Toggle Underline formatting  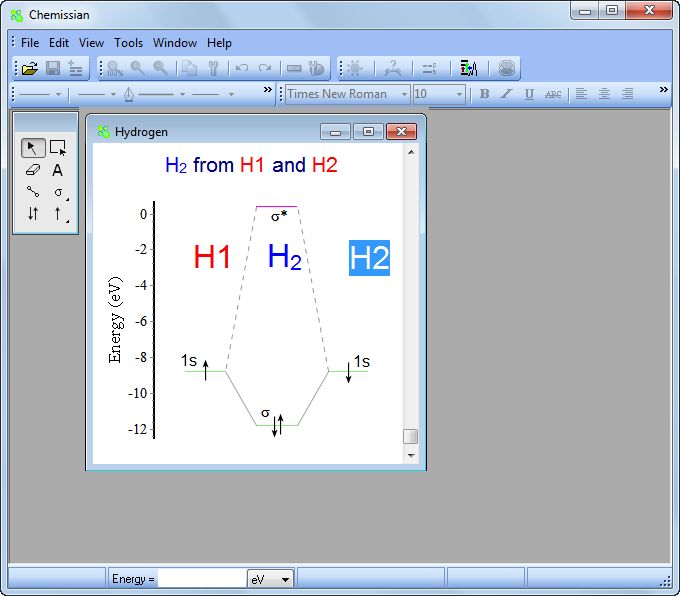point(529,94)
